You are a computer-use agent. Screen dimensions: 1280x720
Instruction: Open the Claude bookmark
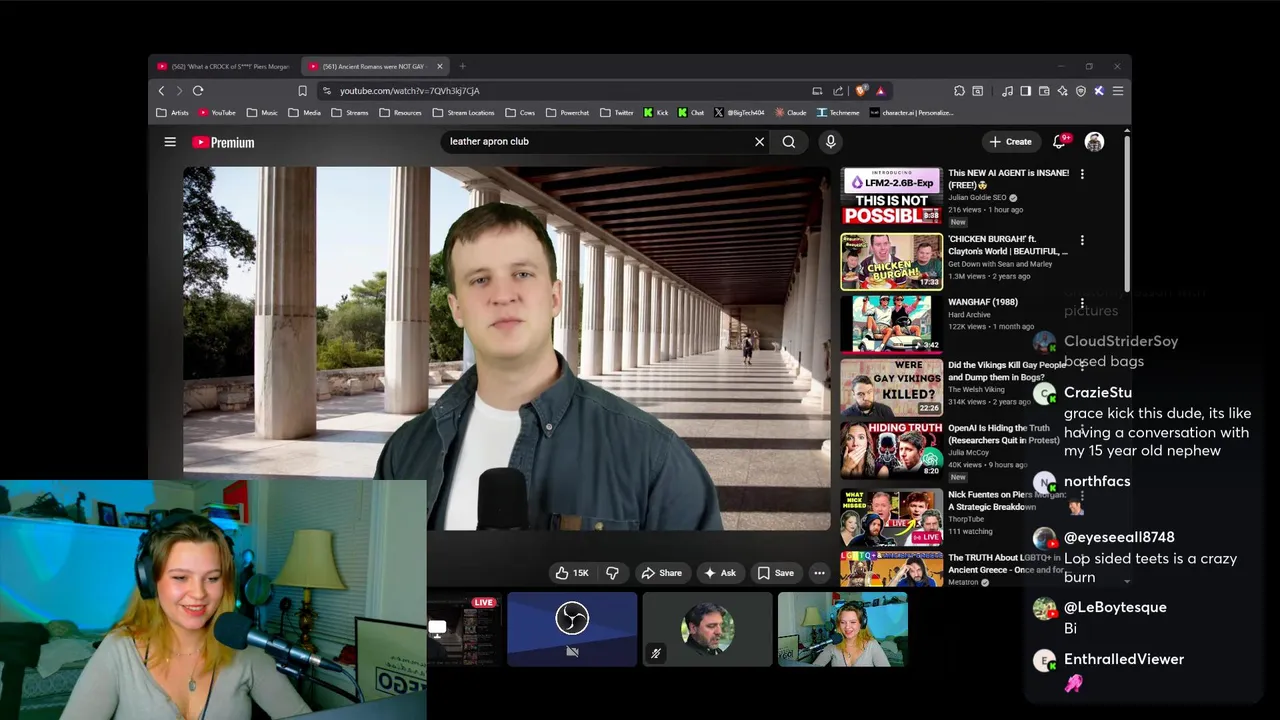791,113
